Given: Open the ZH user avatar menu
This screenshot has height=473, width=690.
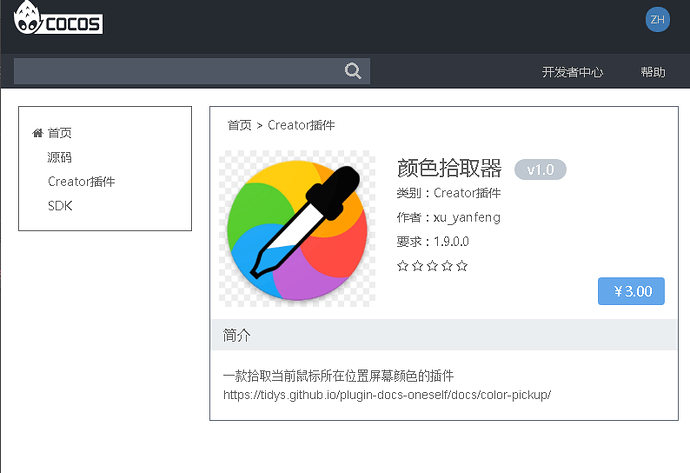Looking at the screenshot, I should point(657,19).
